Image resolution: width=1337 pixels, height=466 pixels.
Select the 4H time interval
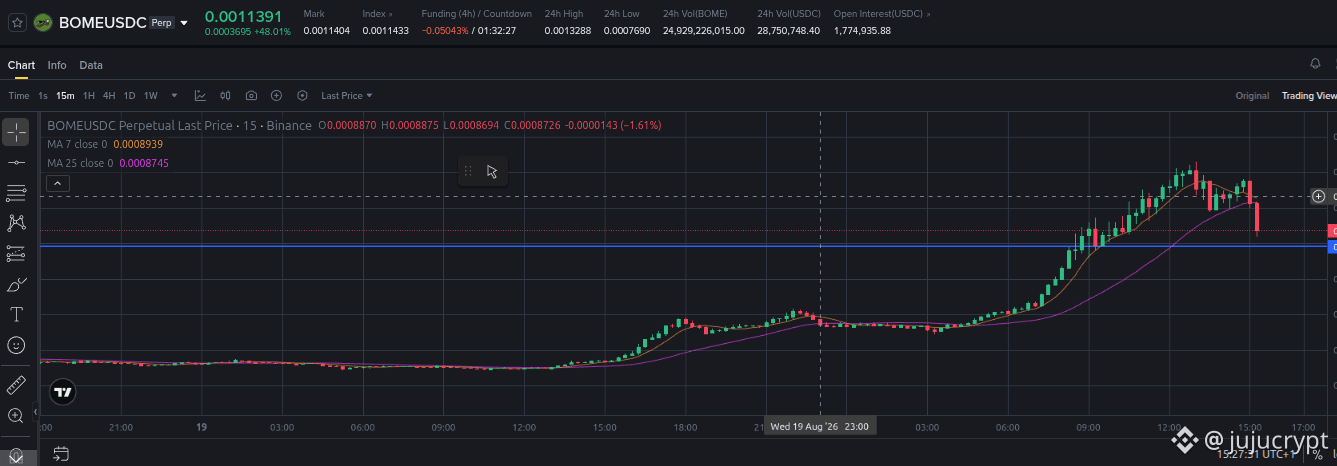[x=109, y=96]
